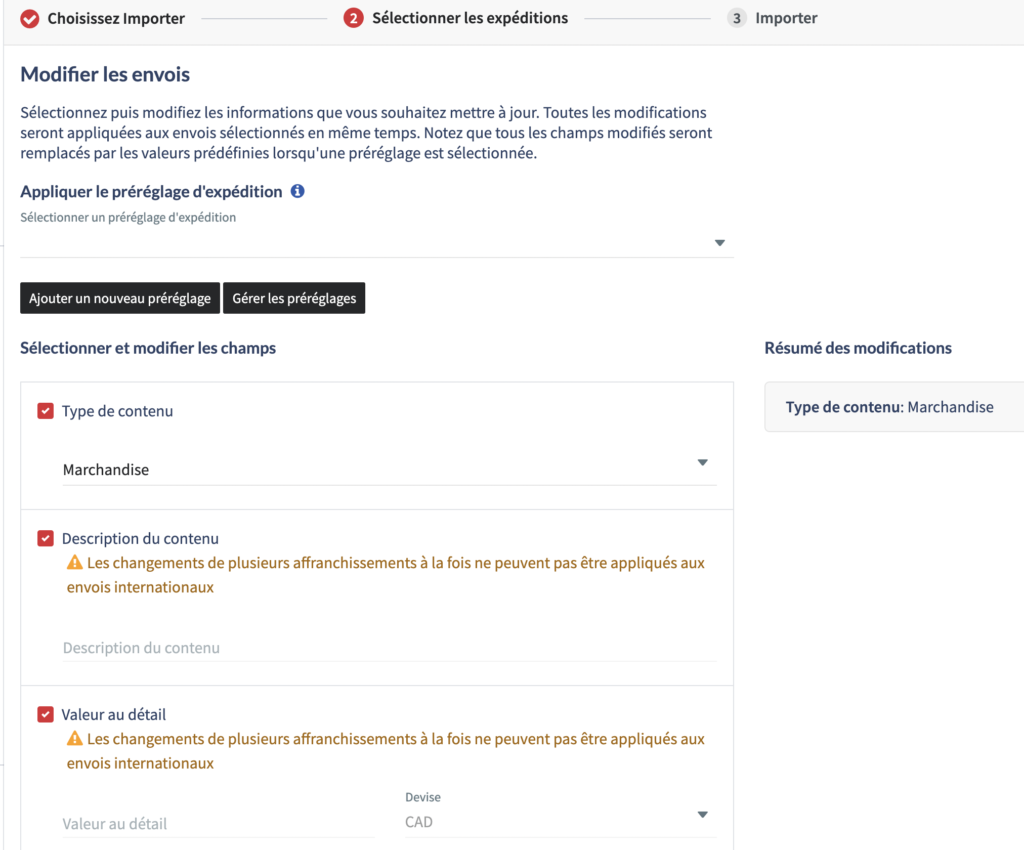Open the Marchandise content type dropdown
1024x850 pixels.
click(390, 469)
